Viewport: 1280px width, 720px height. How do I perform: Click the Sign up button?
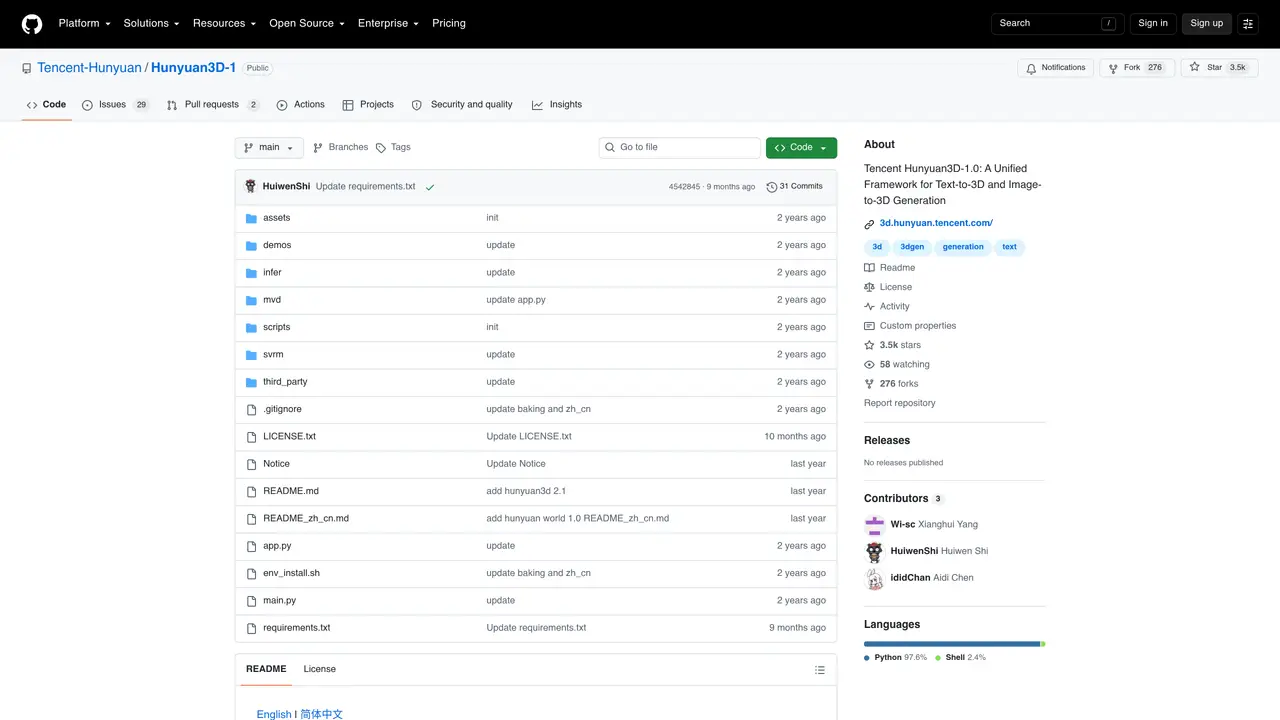[1206, 24]
